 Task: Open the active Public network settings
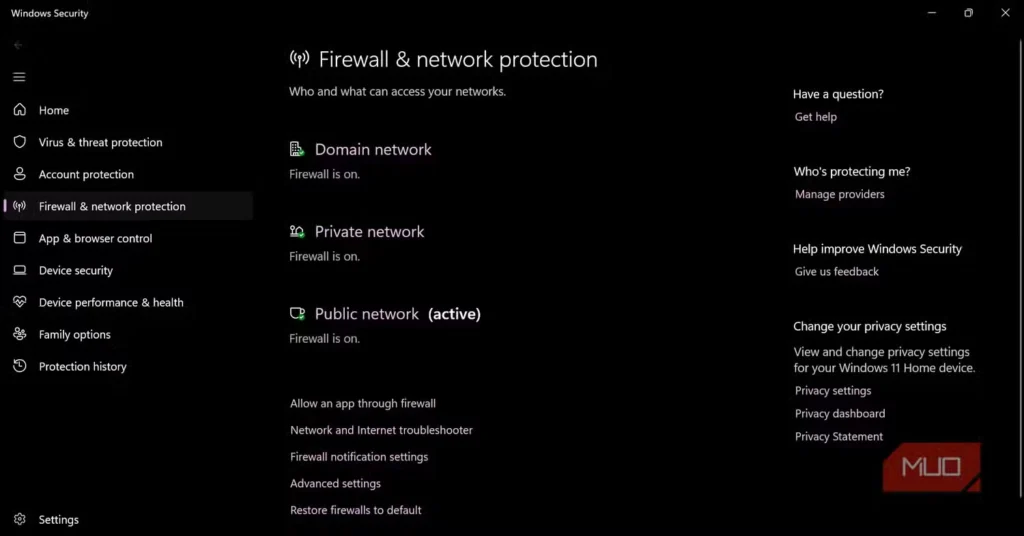point(367,314)
